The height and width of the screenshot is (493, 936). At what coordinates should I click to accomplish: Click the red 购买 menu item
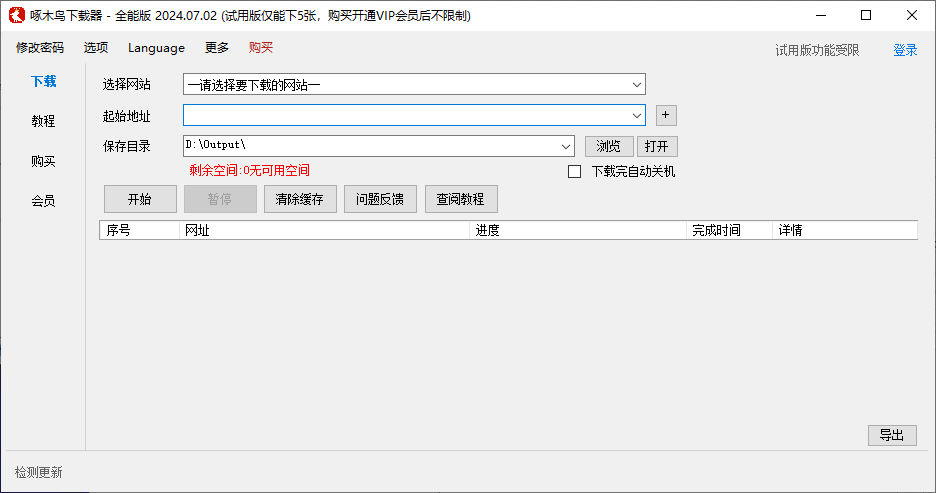point(261,48)
